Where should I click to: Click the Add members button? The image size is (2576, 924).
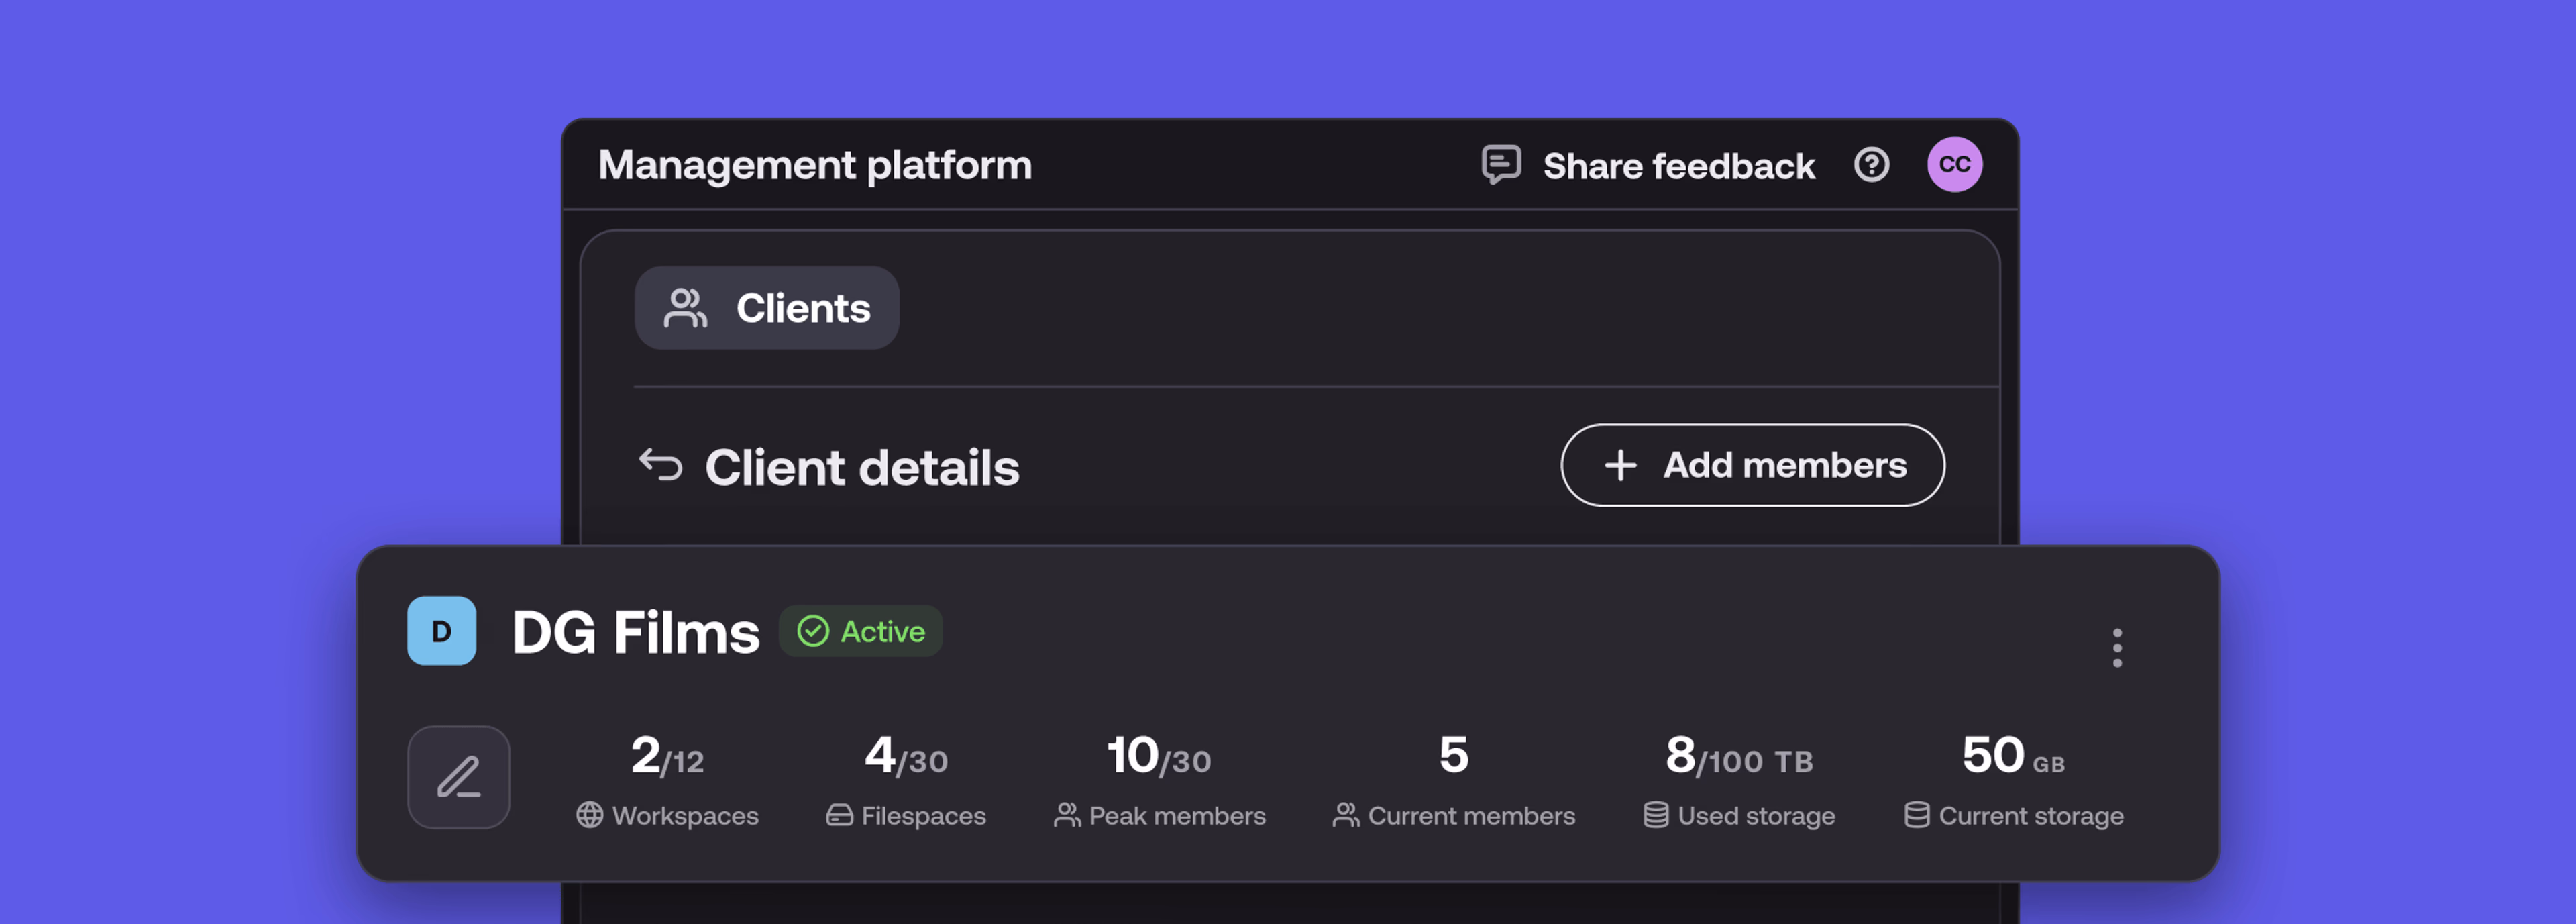1752,465
